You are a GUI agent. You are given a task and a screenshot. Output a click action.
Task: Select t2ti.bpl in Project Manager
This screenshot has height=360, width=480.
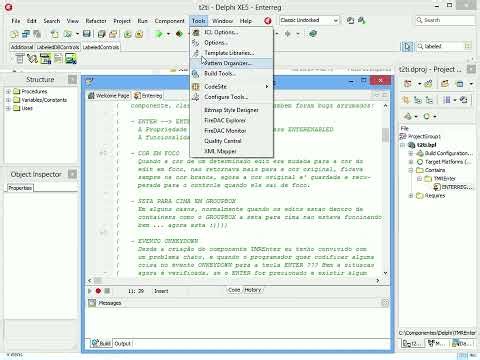[427, 145]
